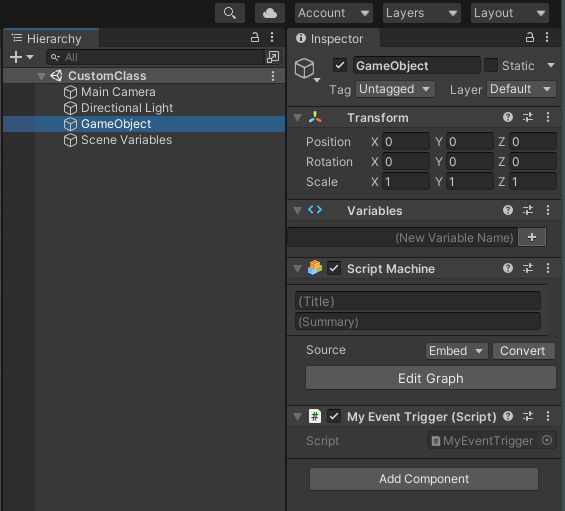Viewport: 565px width, 511px height.
Task: Click the scene visibility picker icon next to search
Action: (x=273, y=57)
